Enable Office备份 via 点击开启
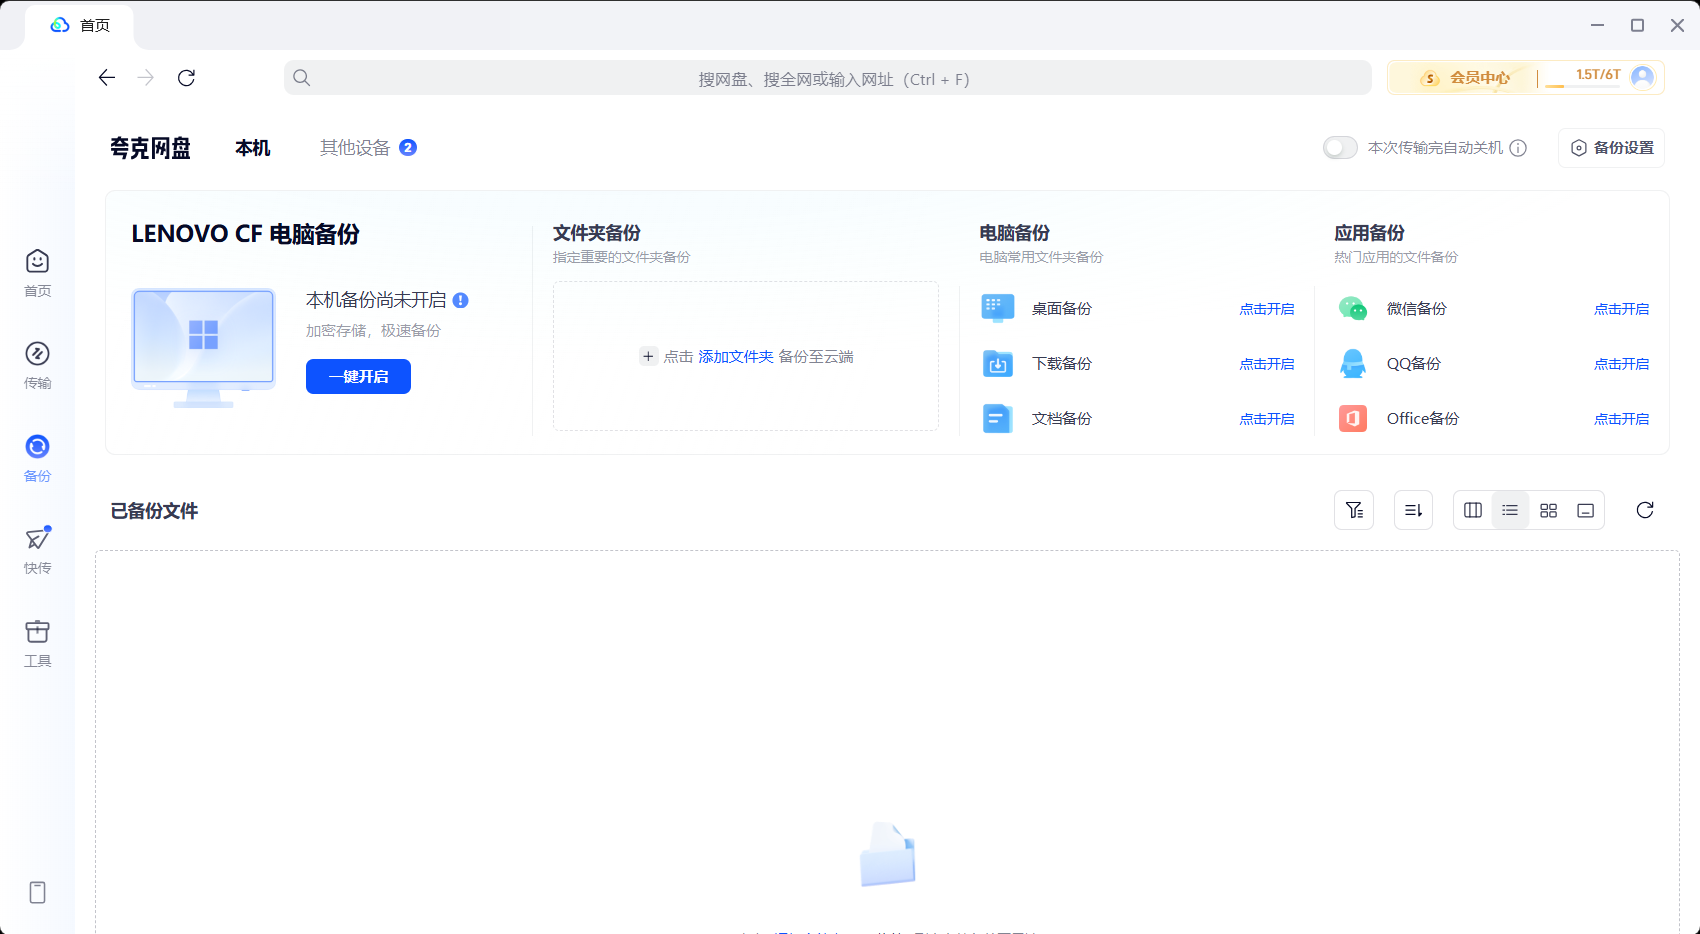The height and width of the screenshot is (934, 1700). [1622, 419]
